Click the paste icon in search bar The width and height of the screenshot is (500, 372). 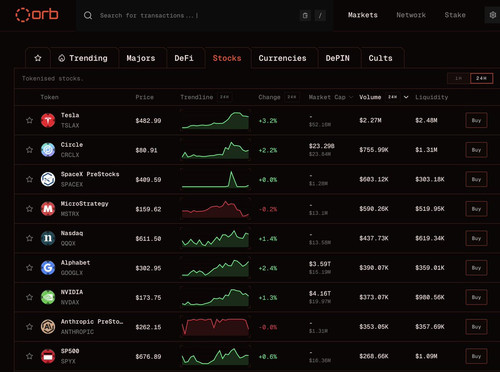coord(305,15)
